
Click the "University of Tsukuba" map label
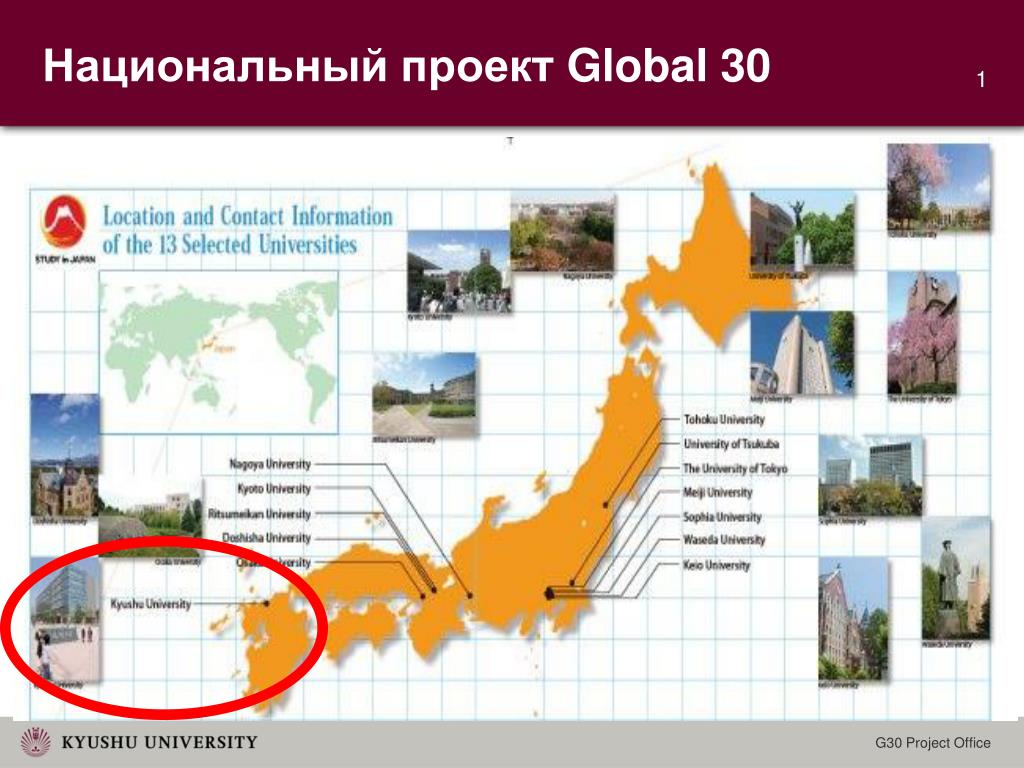(731, 444)
